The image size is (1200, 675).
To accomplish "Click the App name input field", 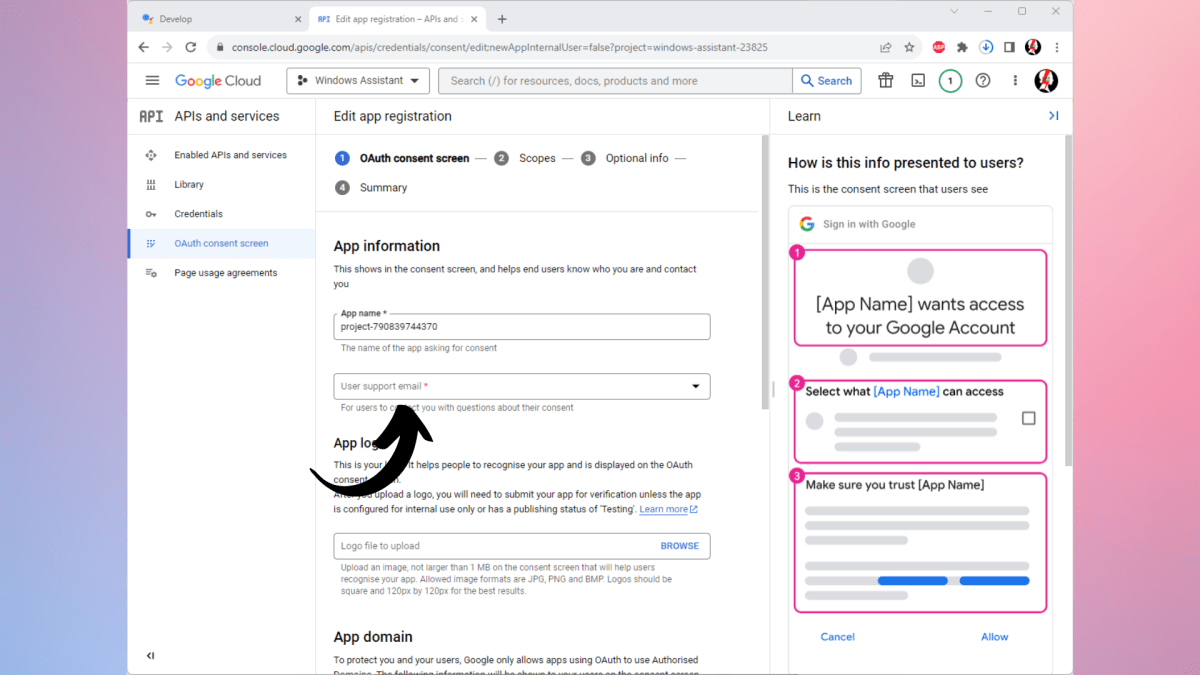I will pos(522,326).
